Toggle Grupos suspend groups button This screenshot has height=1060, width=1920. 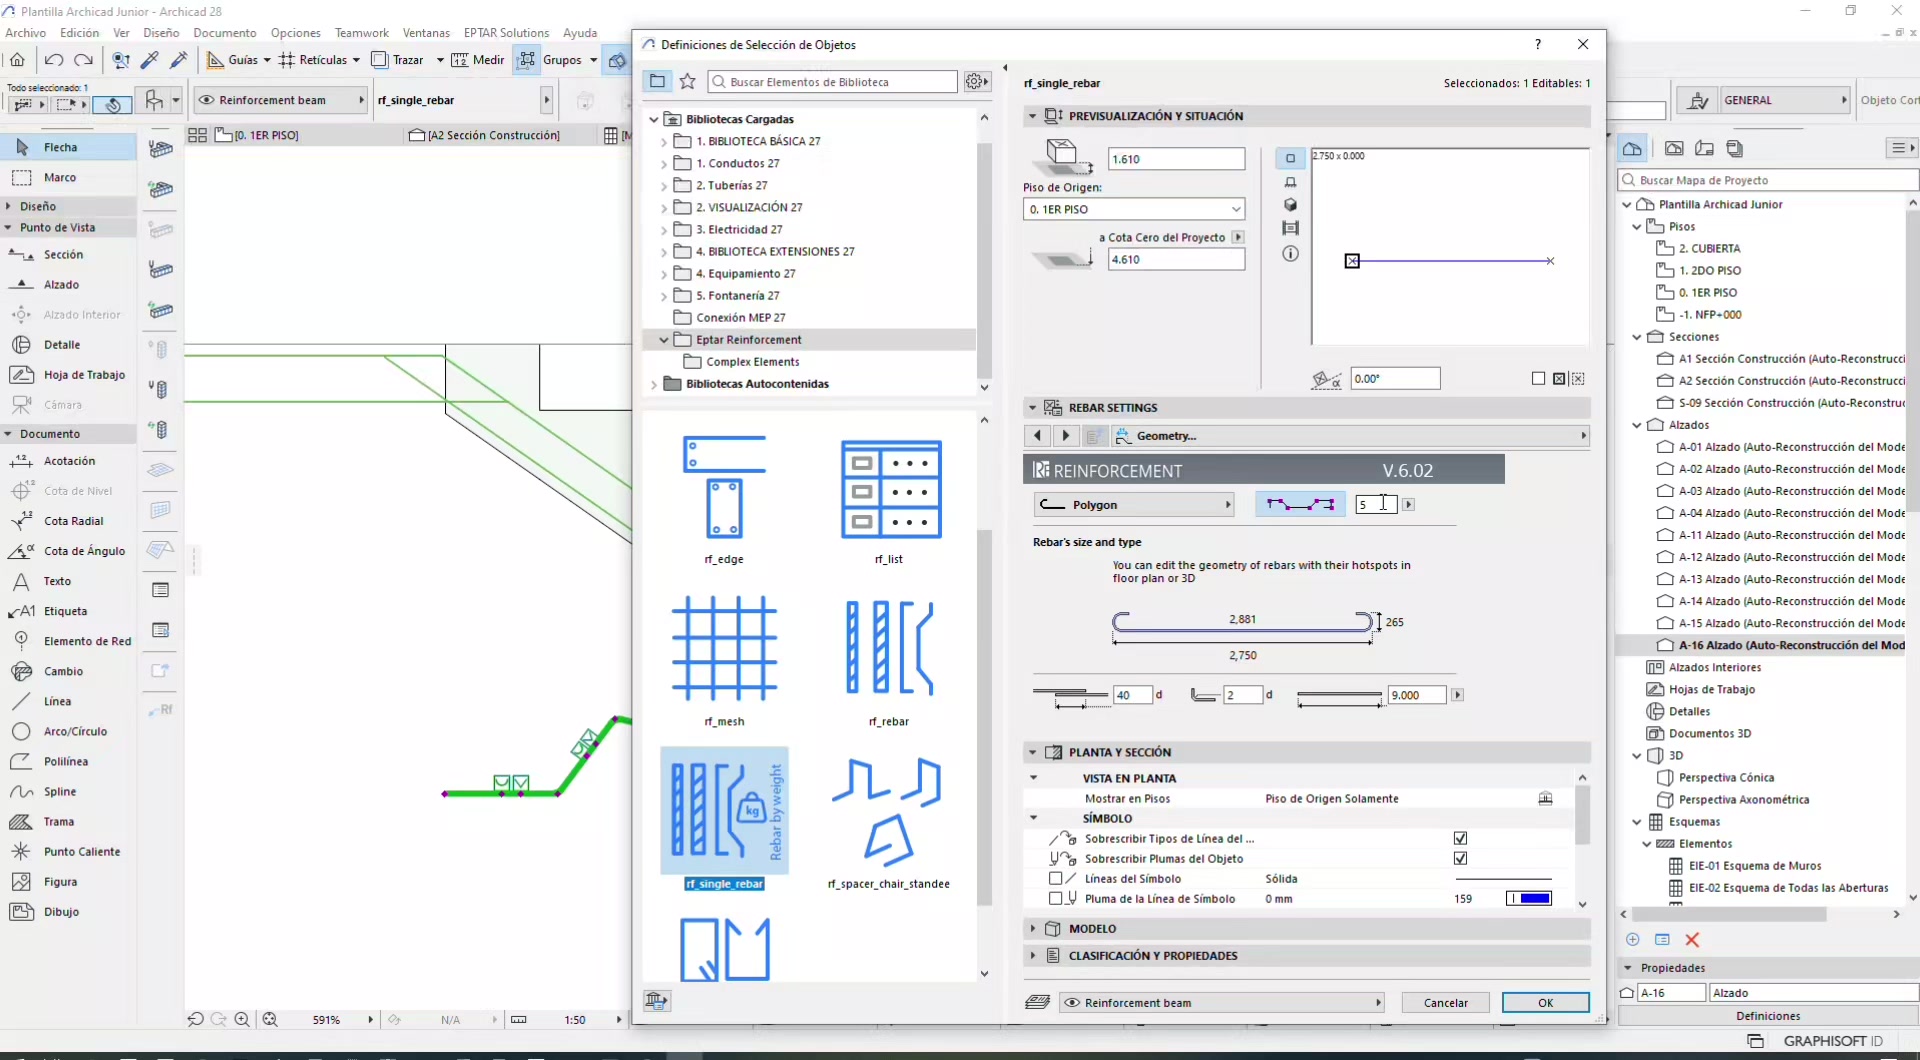(526, 60)
